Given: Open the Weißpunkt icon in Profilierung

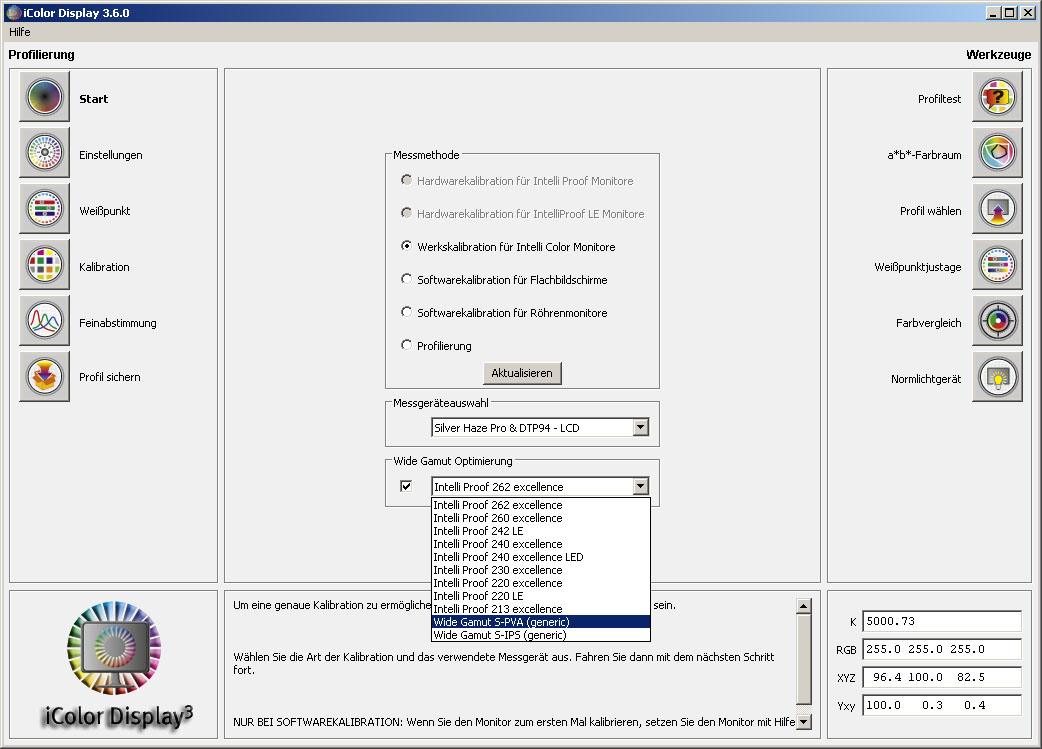Looking at the screenshot, I should click(45, 209).
